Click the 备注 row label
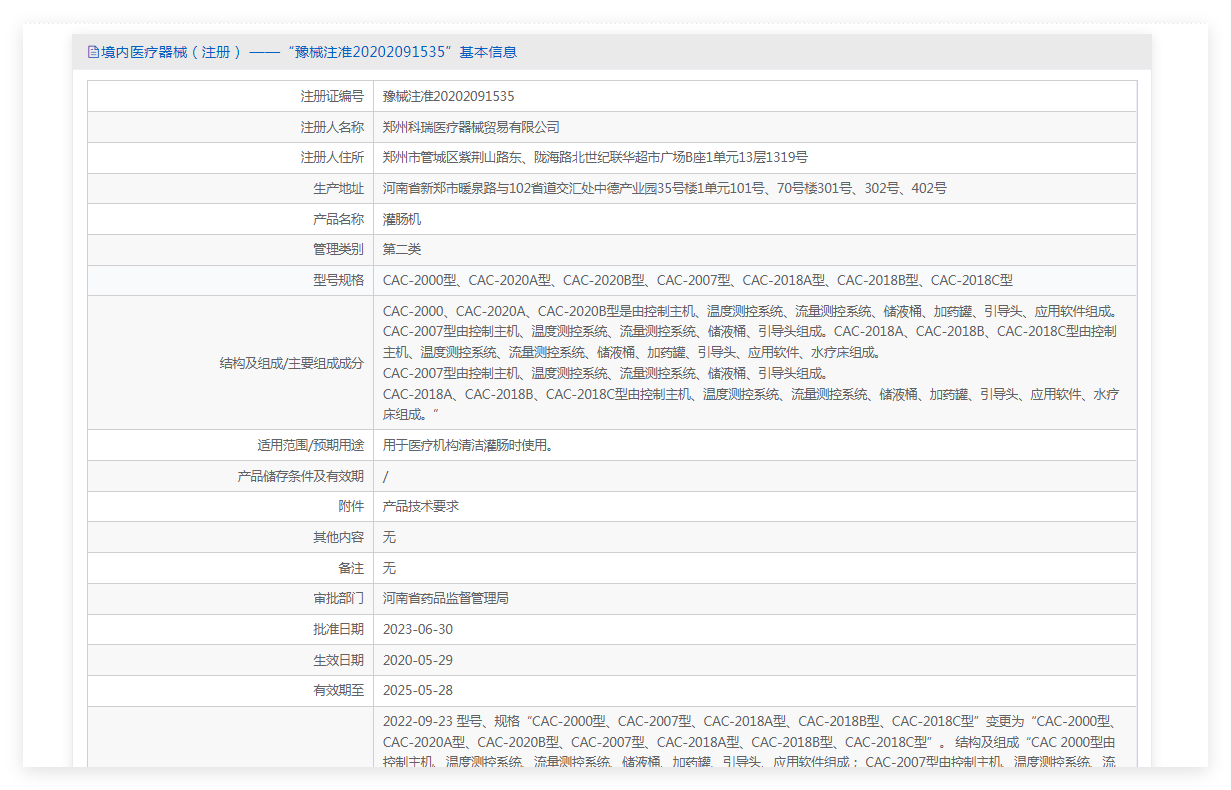Viewport: 1231px width, 790px height. [351, 568]
